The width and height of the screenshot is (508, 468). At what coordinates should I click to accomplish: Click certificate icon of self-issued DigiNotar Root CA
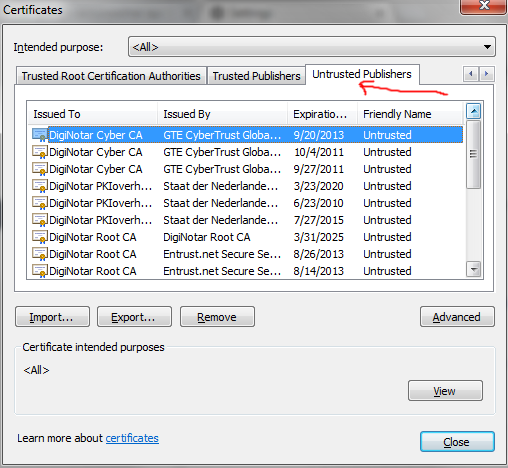[40, 237]
